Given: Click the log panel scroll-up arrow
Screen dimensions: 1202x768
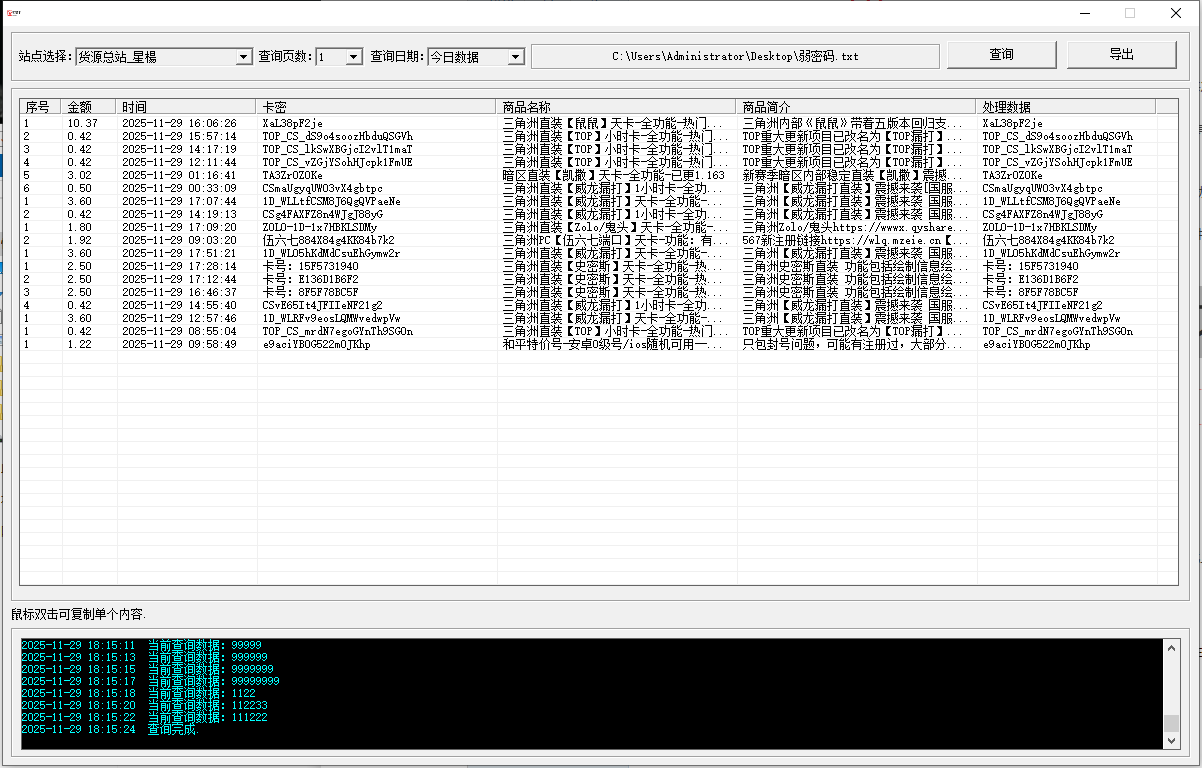Looking at the screenshot, I should click(1171, 648).
